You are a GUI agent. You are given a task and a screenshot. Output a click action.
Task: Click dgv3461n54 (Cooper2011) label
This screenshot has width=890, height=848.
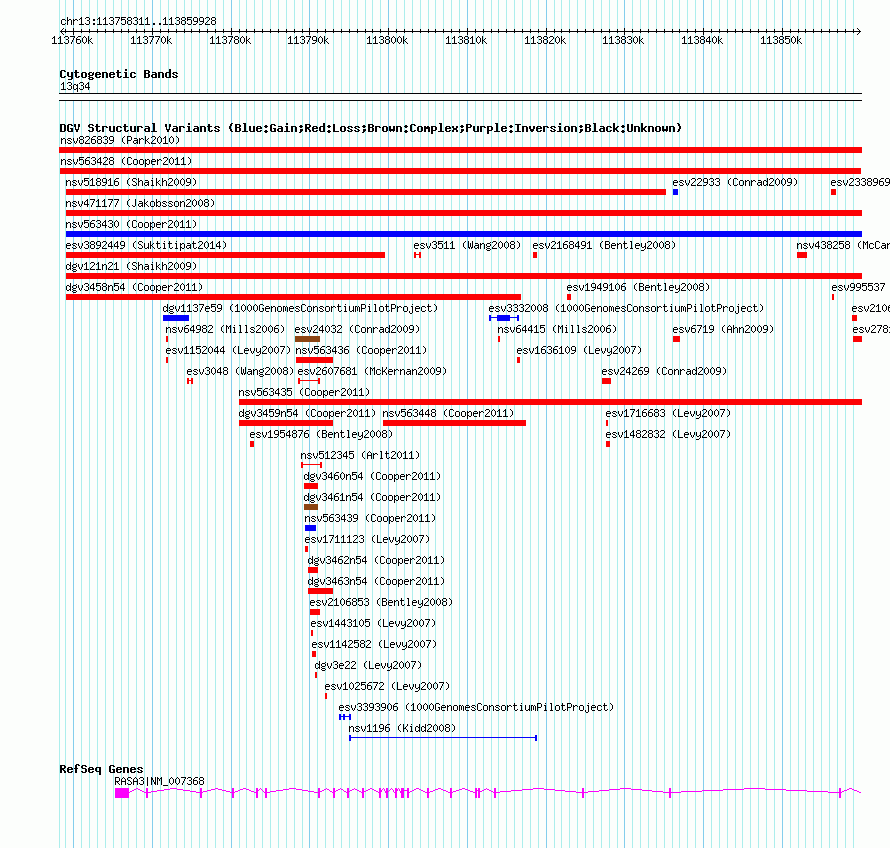pos(372,497)
